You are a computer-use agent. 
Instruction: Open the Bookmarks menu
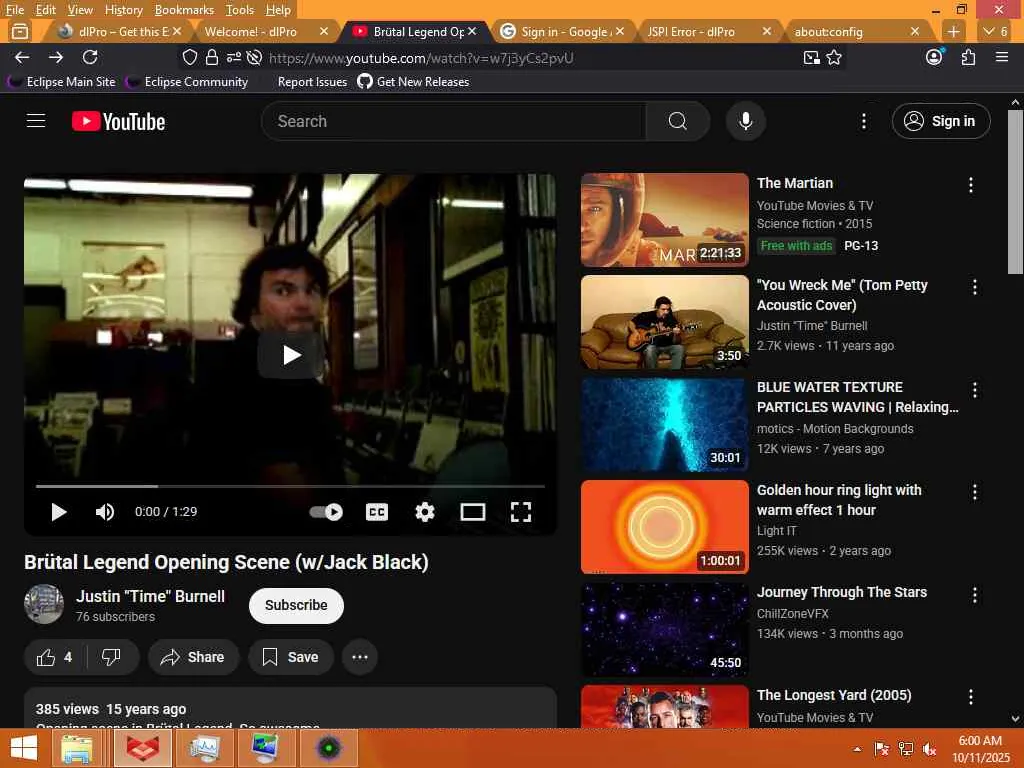pos(184,10)
